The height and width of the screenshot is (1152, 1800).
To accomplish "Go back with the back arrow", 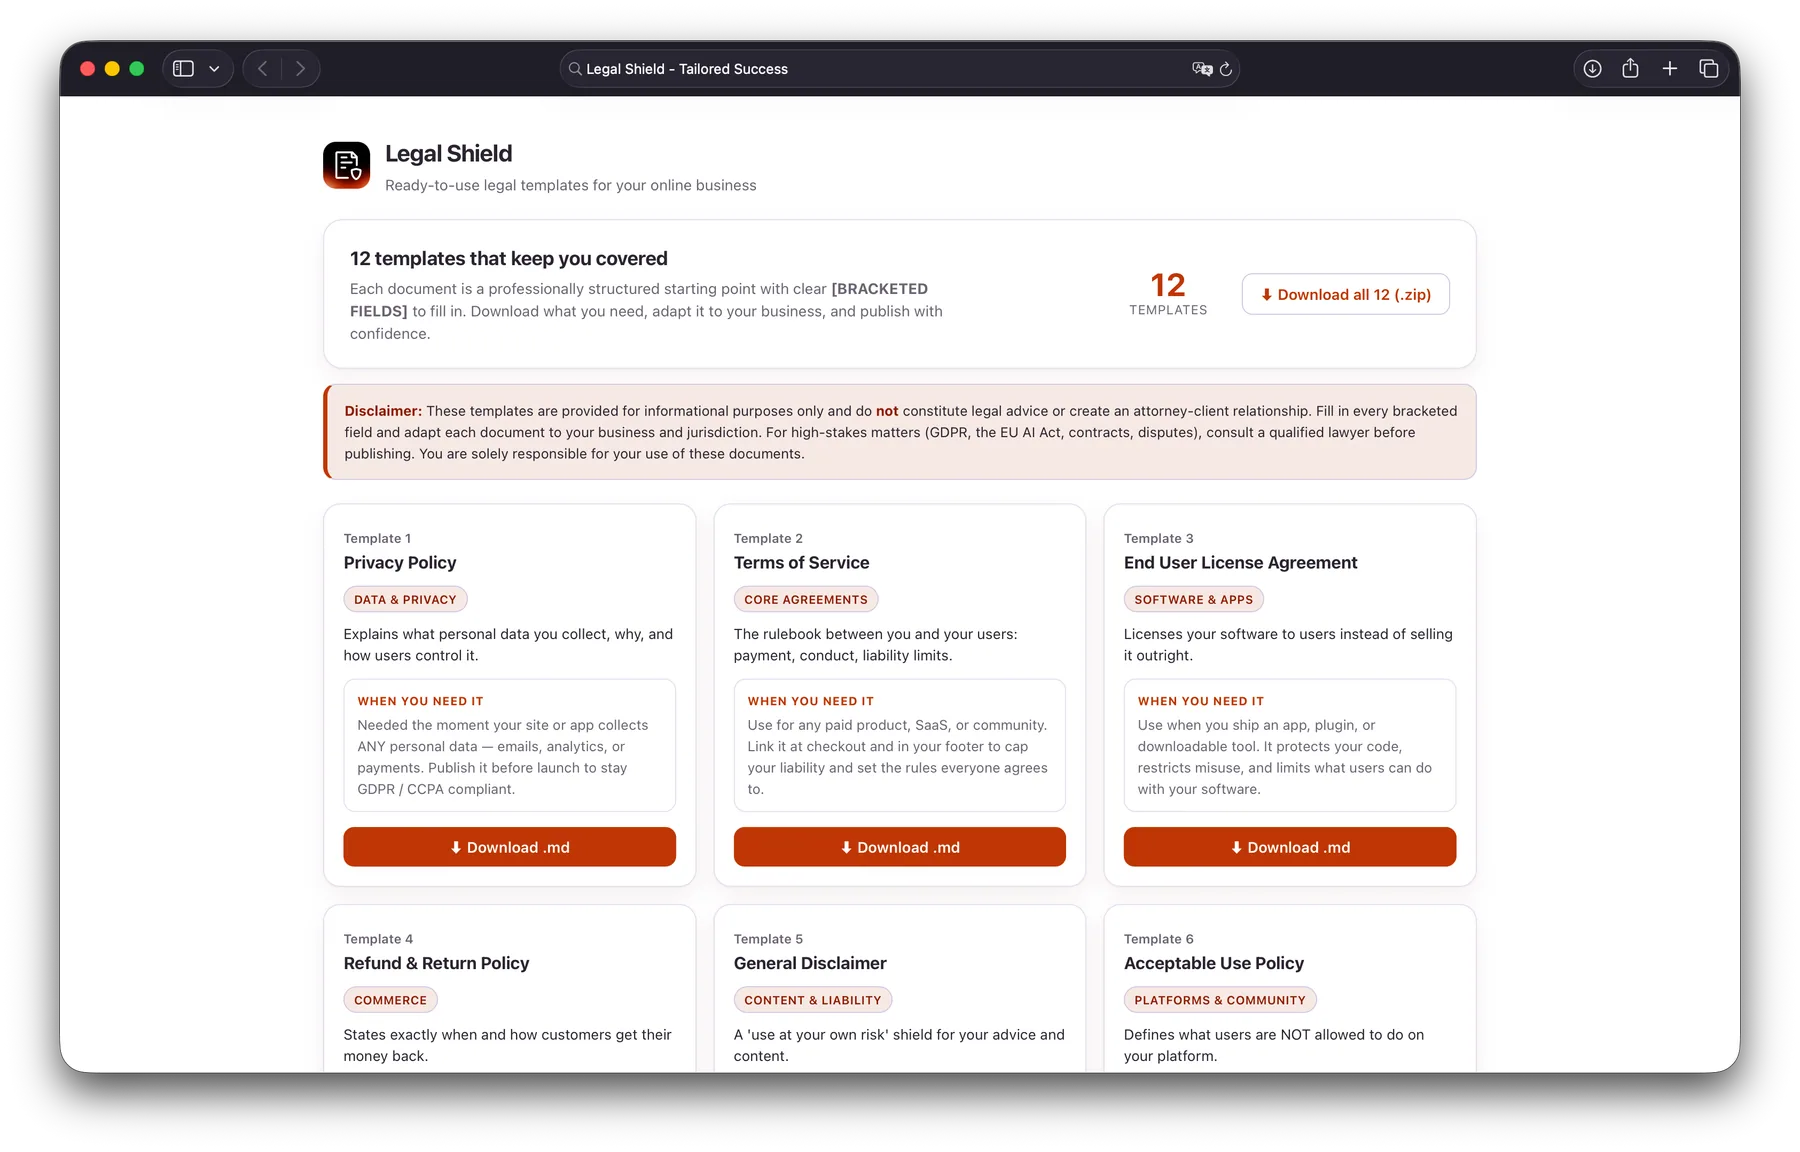I will (263, 69).
